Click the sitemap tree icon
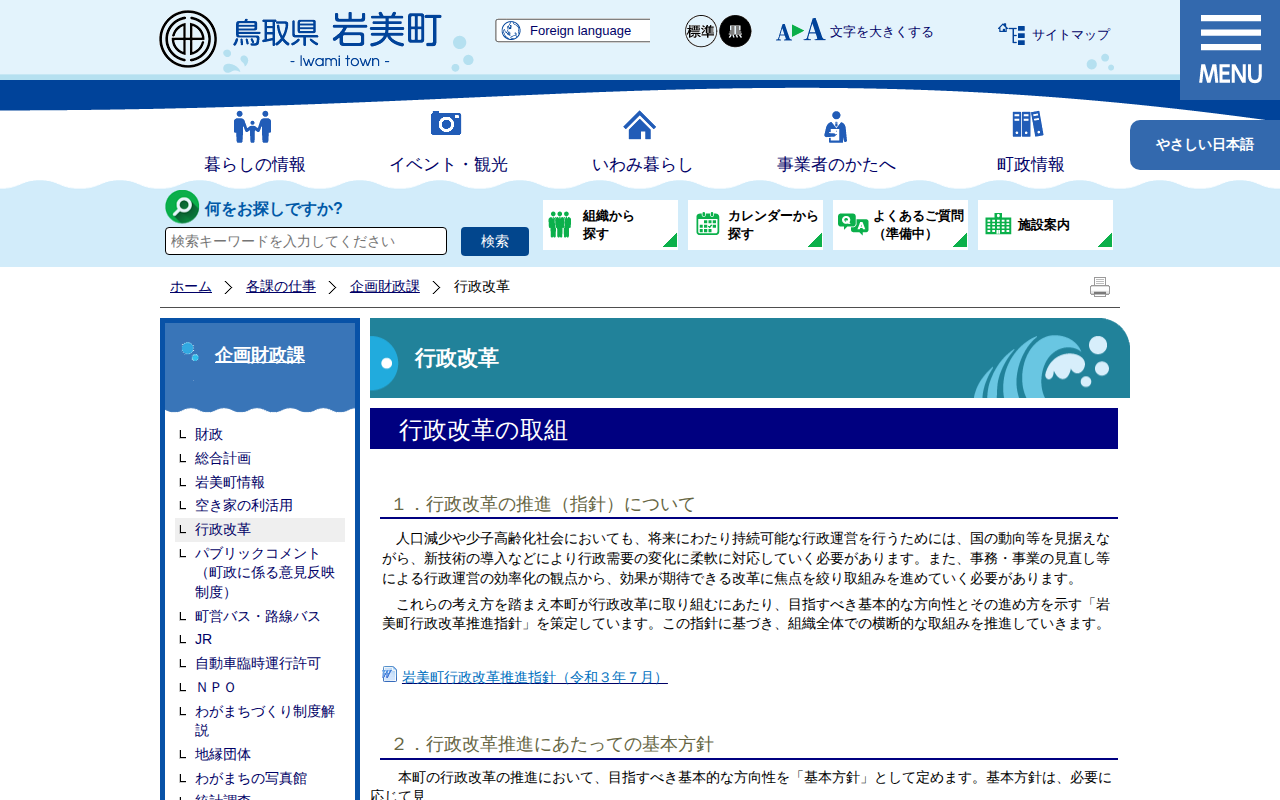This screenshot has width=1280, height=800. tap(1012, 34)
